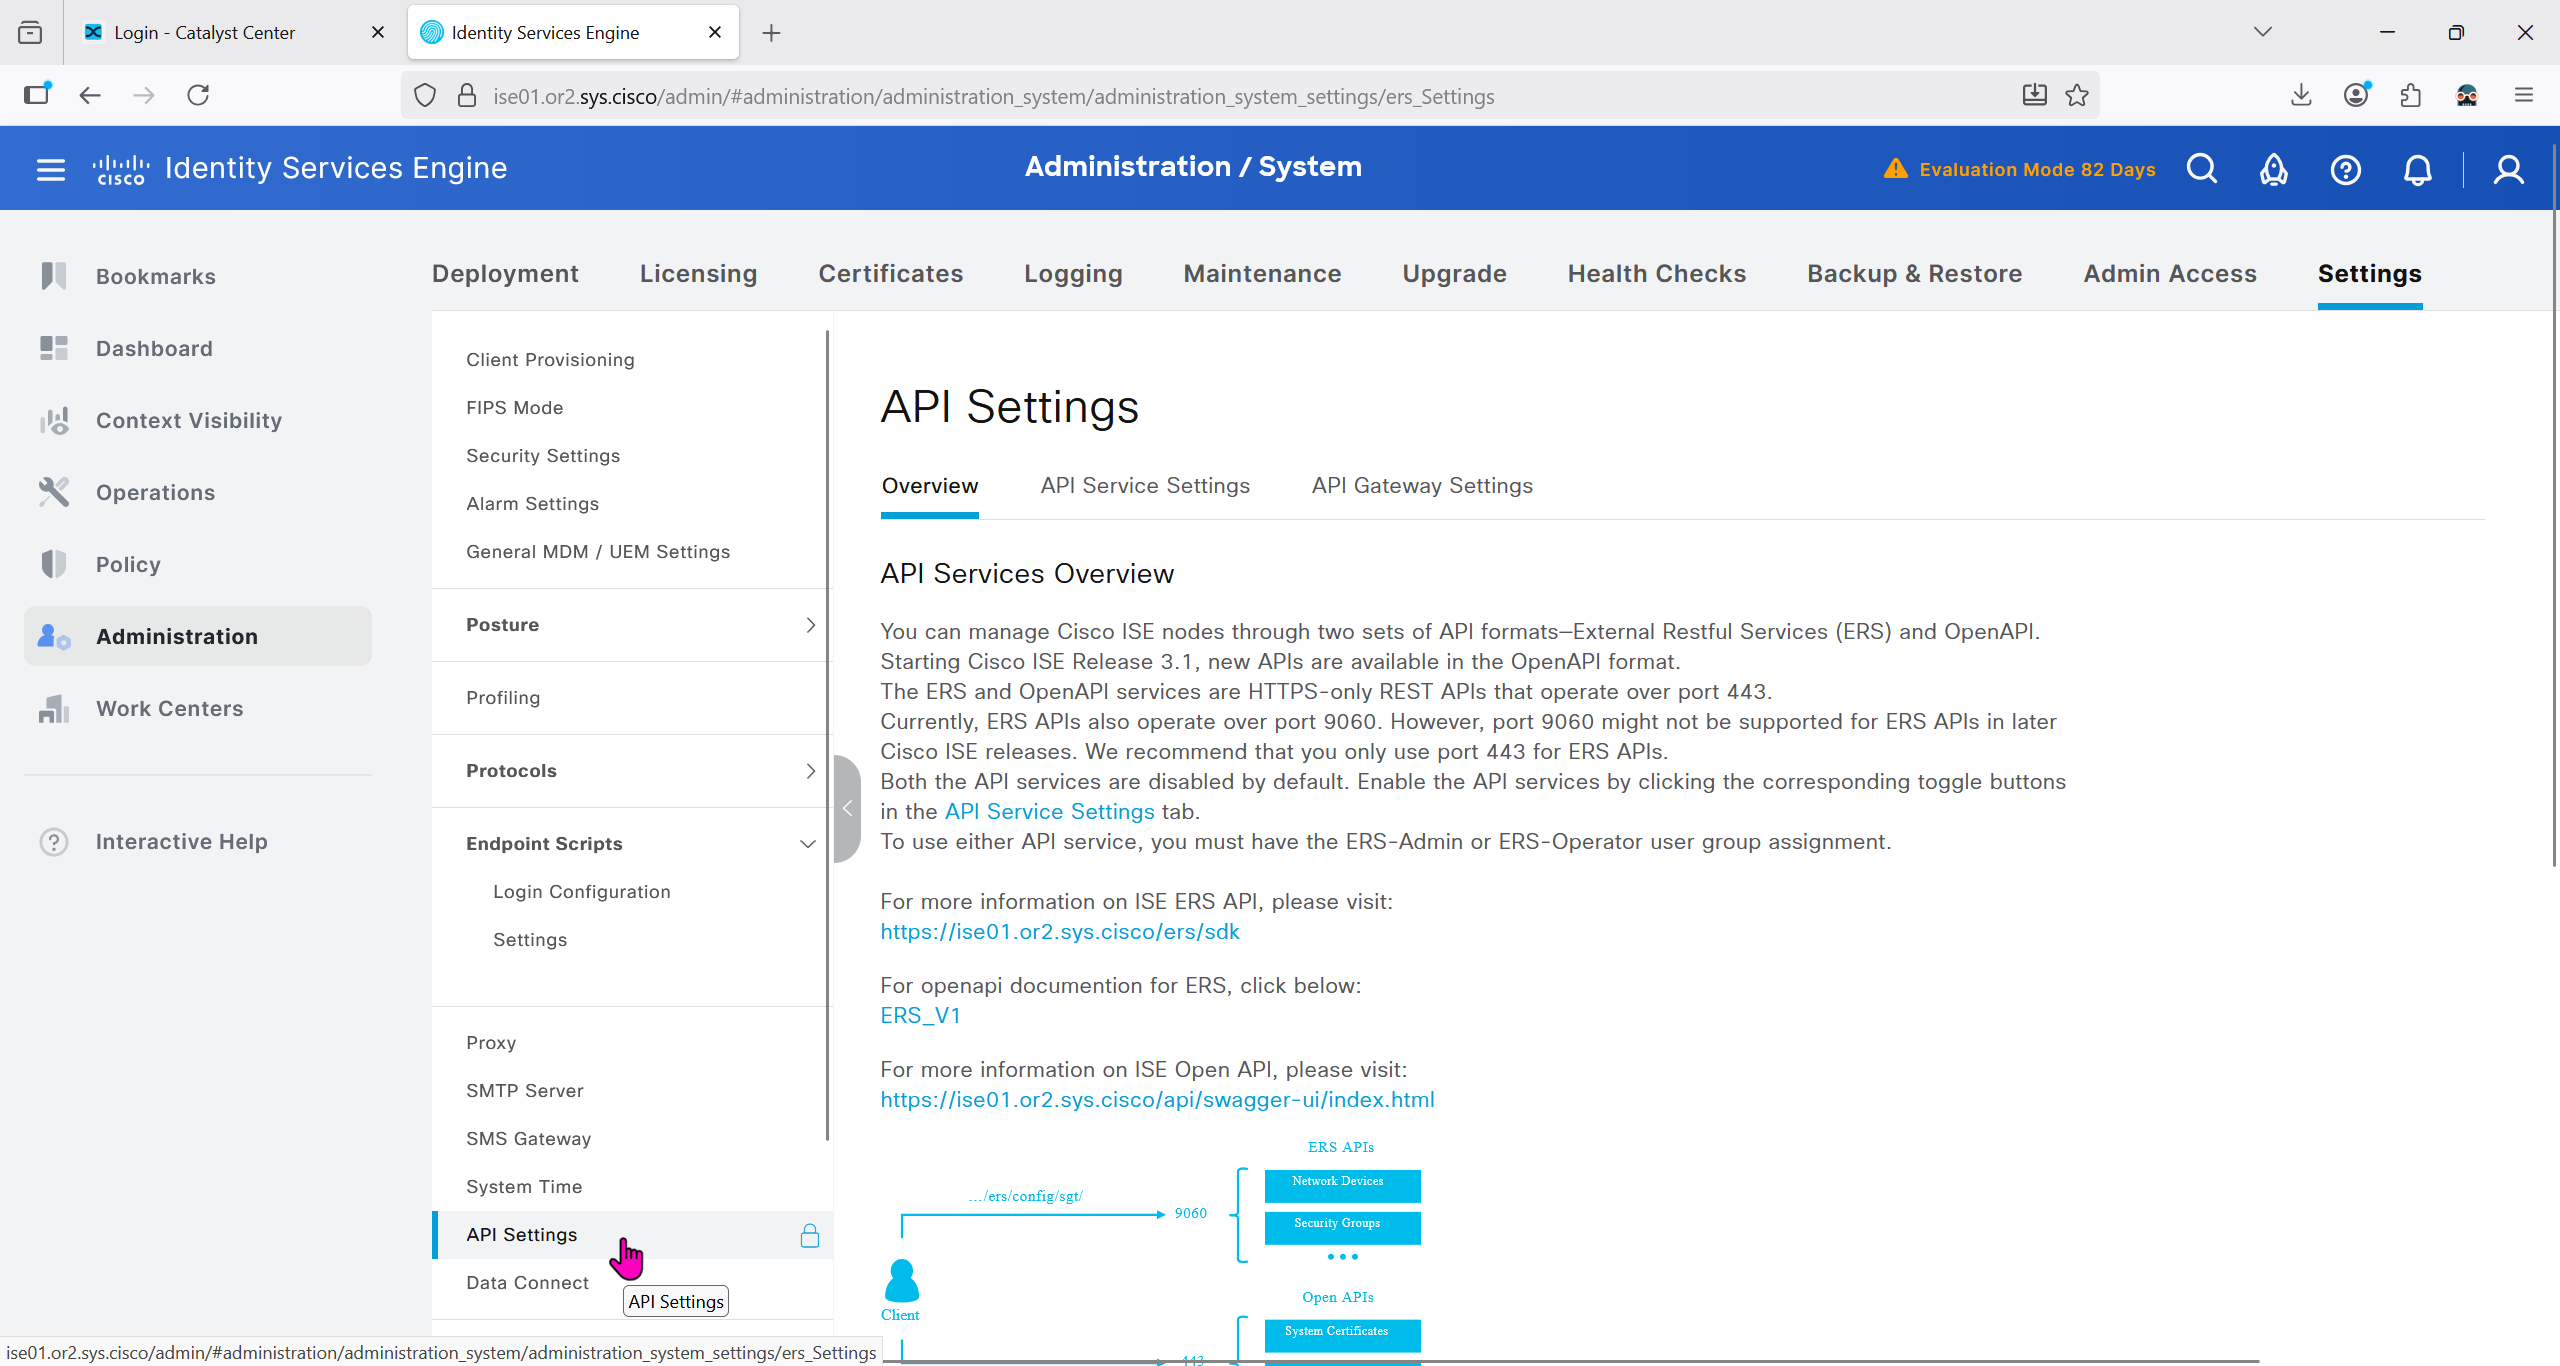The width and height of the screenshot is (2560, 1366).
Task: Switch to API Service Settings tab
Action: (1144, 486)
